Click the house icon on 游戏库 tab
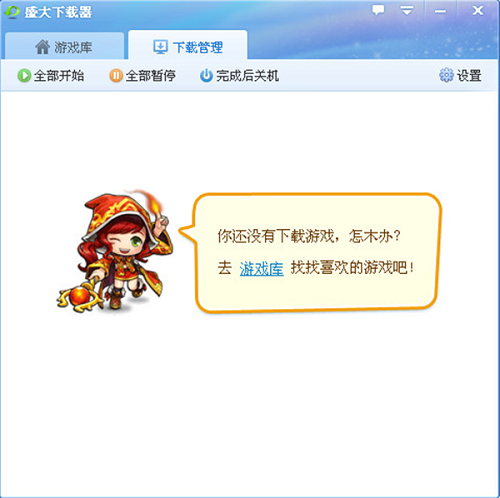This screenshot has width=500, height=498. [43, 47]
